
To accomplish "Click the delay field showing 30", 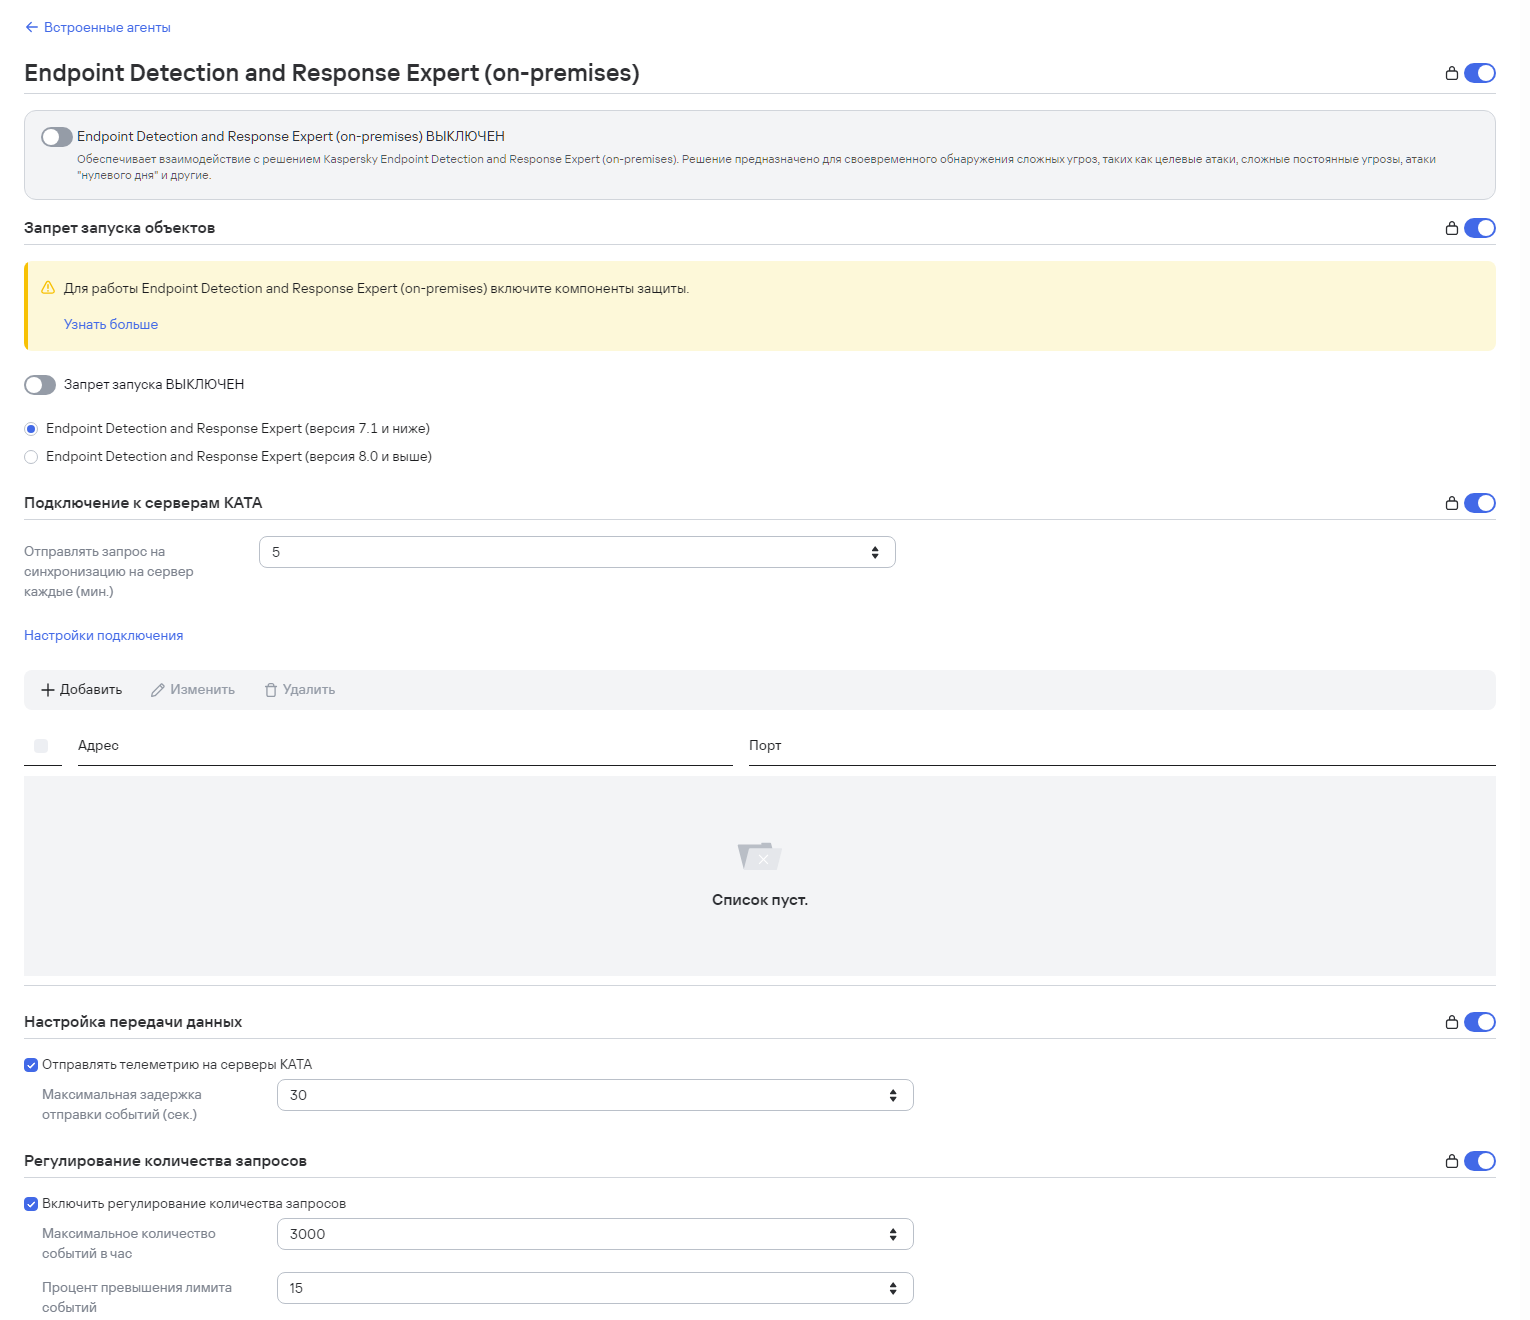I will (x=595, y=1095).
